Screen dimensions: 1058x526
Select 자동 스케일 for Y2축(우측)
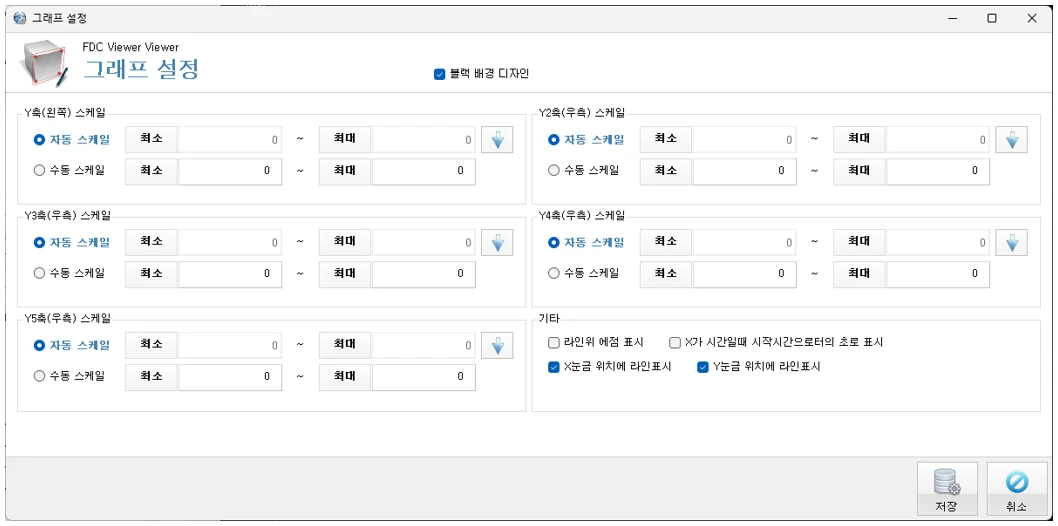(x=554, y=140)
